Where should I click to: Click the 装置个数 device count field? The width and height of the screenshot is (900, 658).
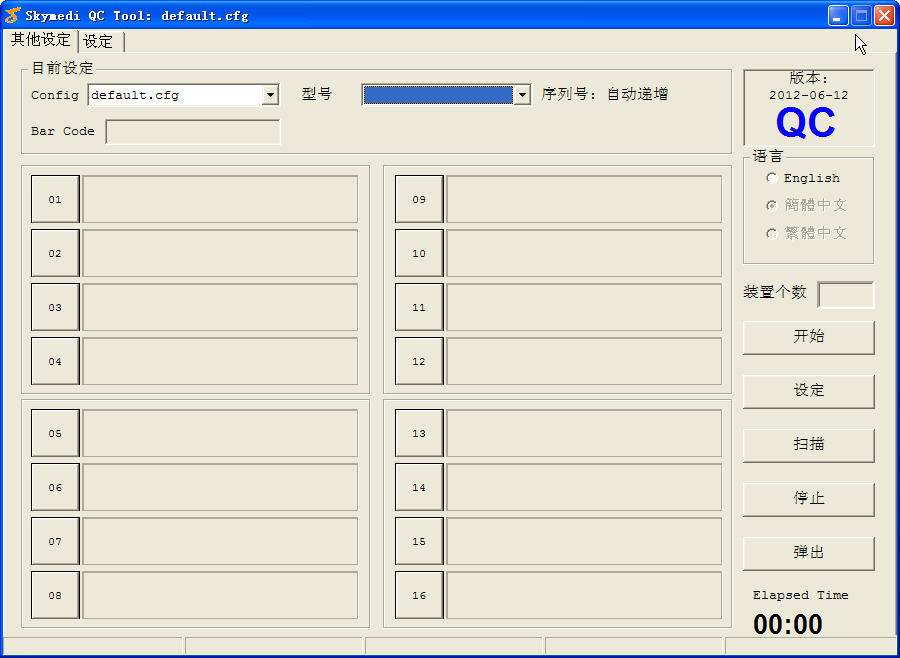[x=845, y=294]
